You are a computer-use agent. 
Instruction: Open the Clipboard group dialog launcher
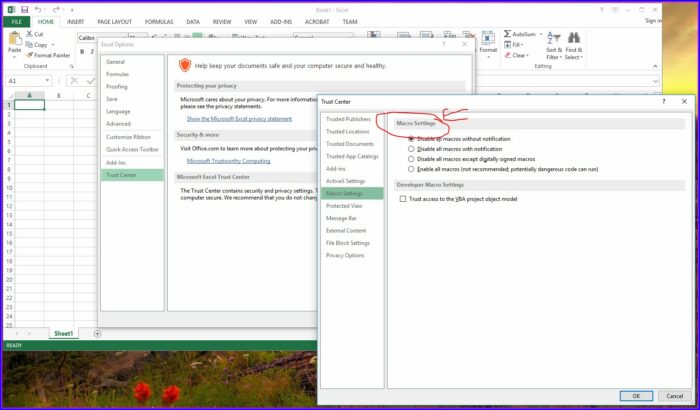(x=71, y=66)
